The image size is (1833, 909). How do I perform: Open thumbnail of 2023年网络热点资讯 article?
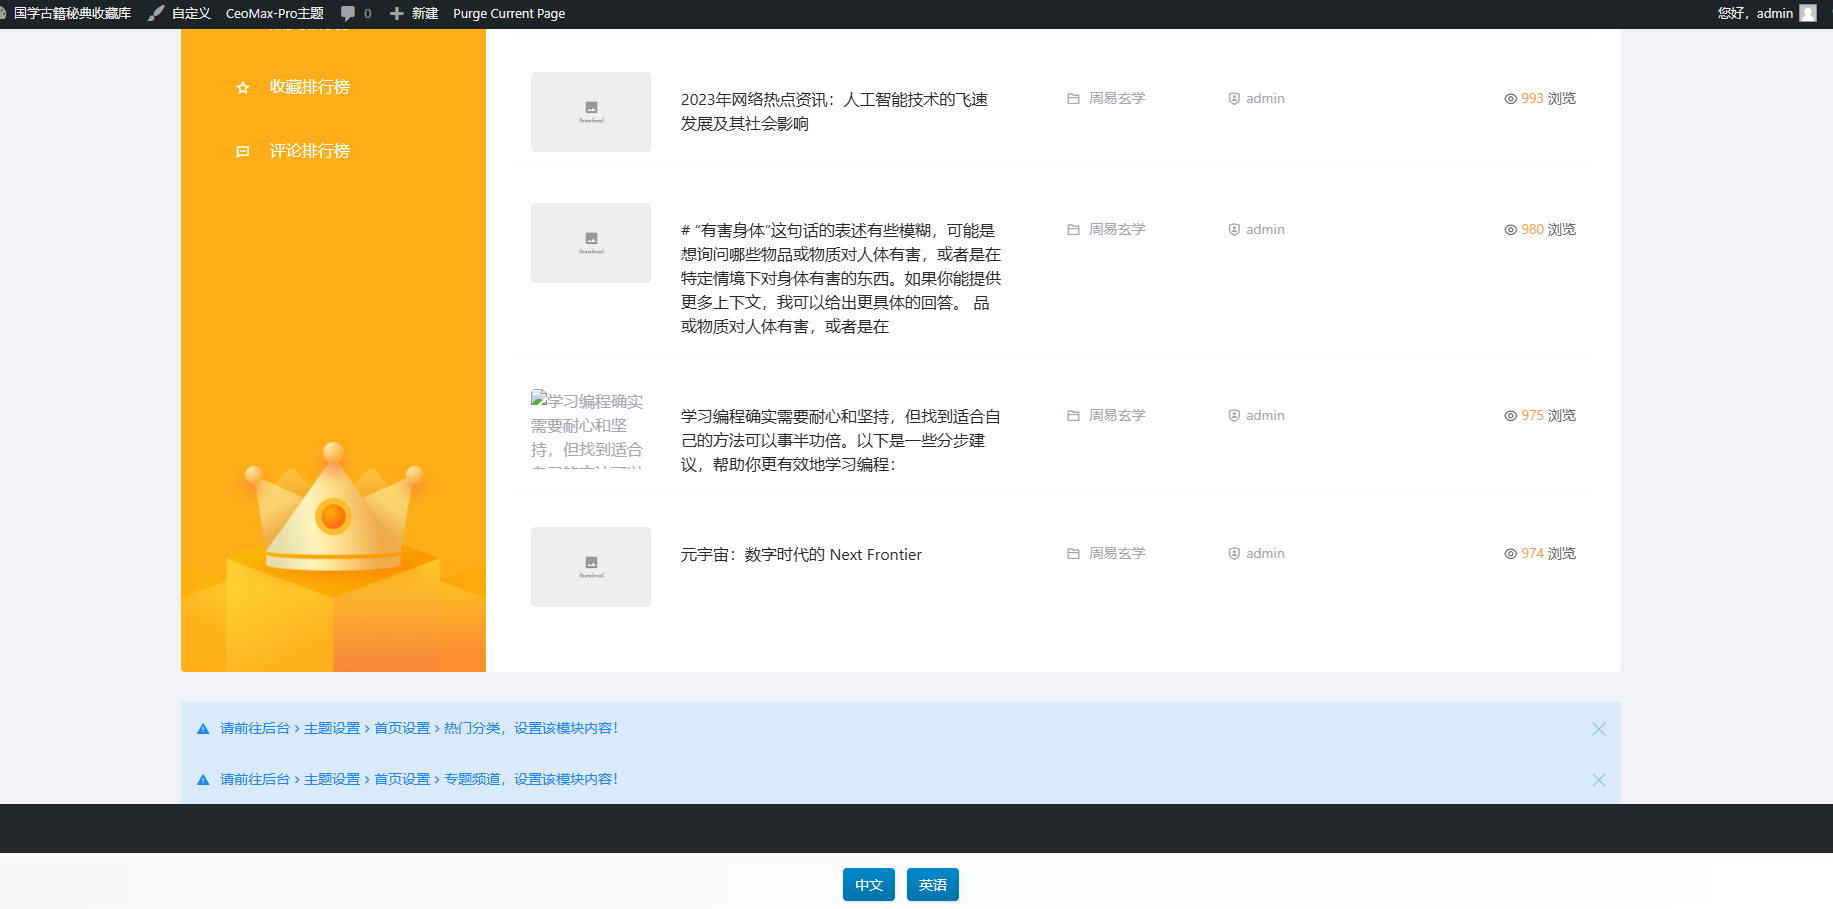591,112
